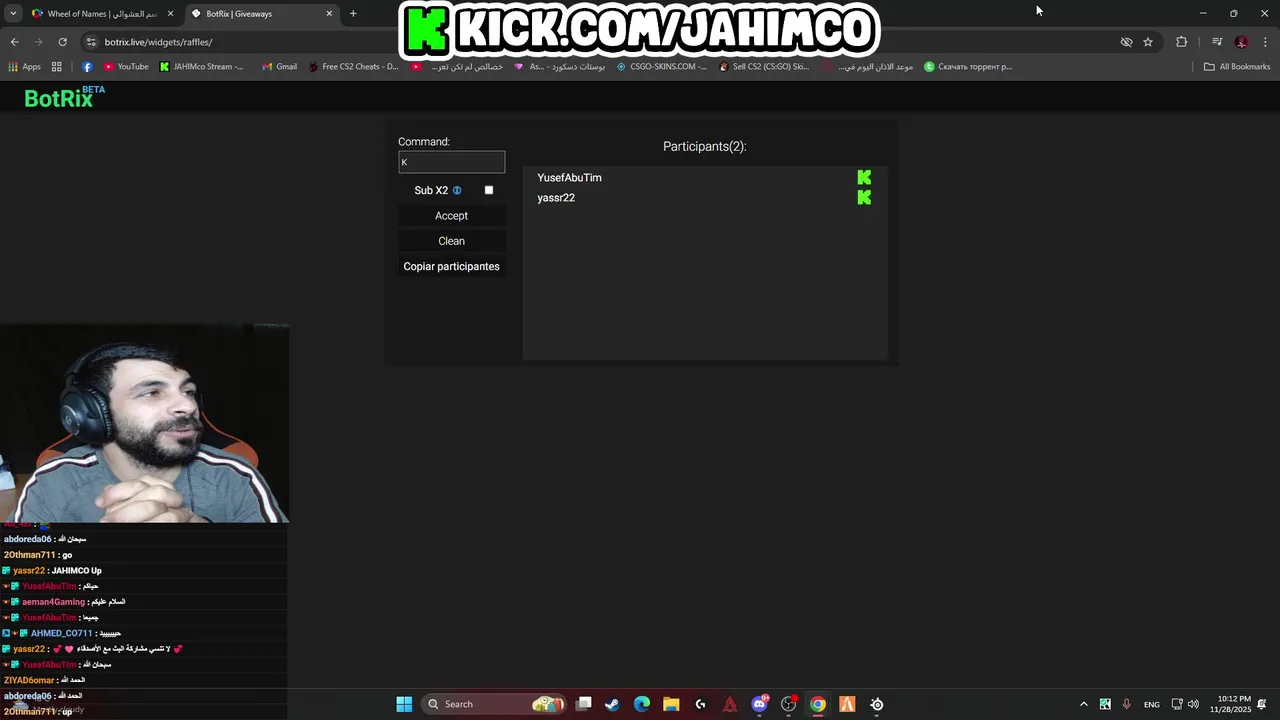Switch ENG input language
Image resolution: width=1280 pixels, height=720 pixels.
(x=1152, y=704)
